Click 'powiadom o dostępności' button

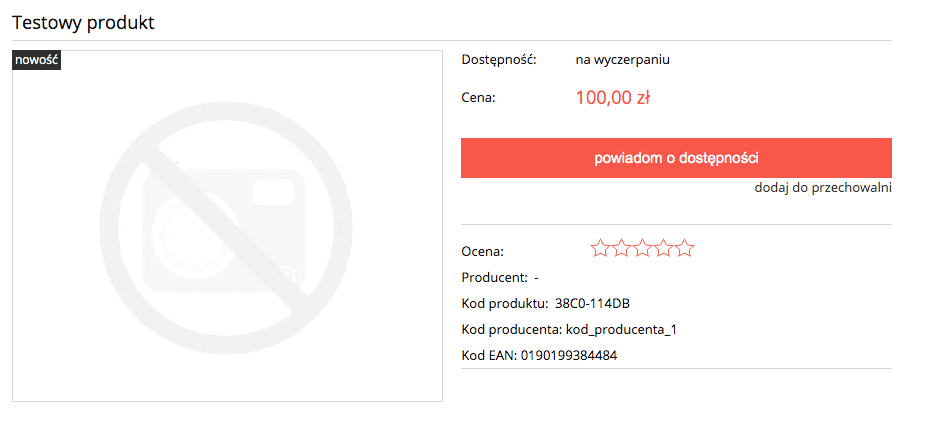[x=676, y=158]
